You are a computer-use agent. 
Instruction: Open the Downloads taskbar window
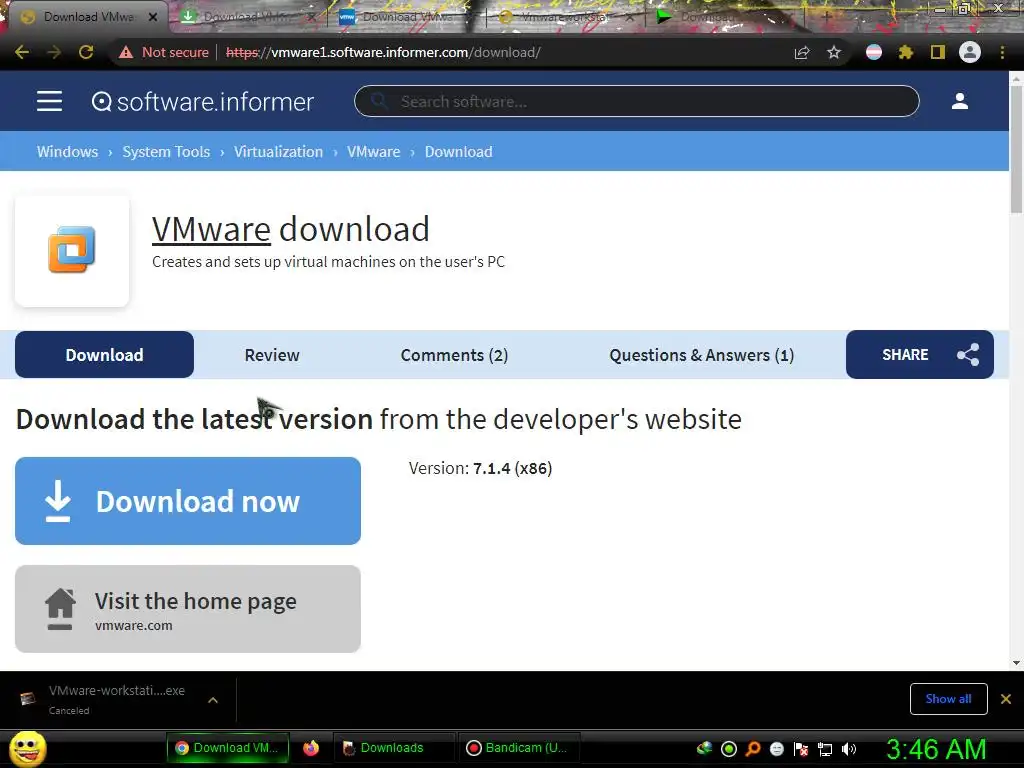[x=394, y=748]
